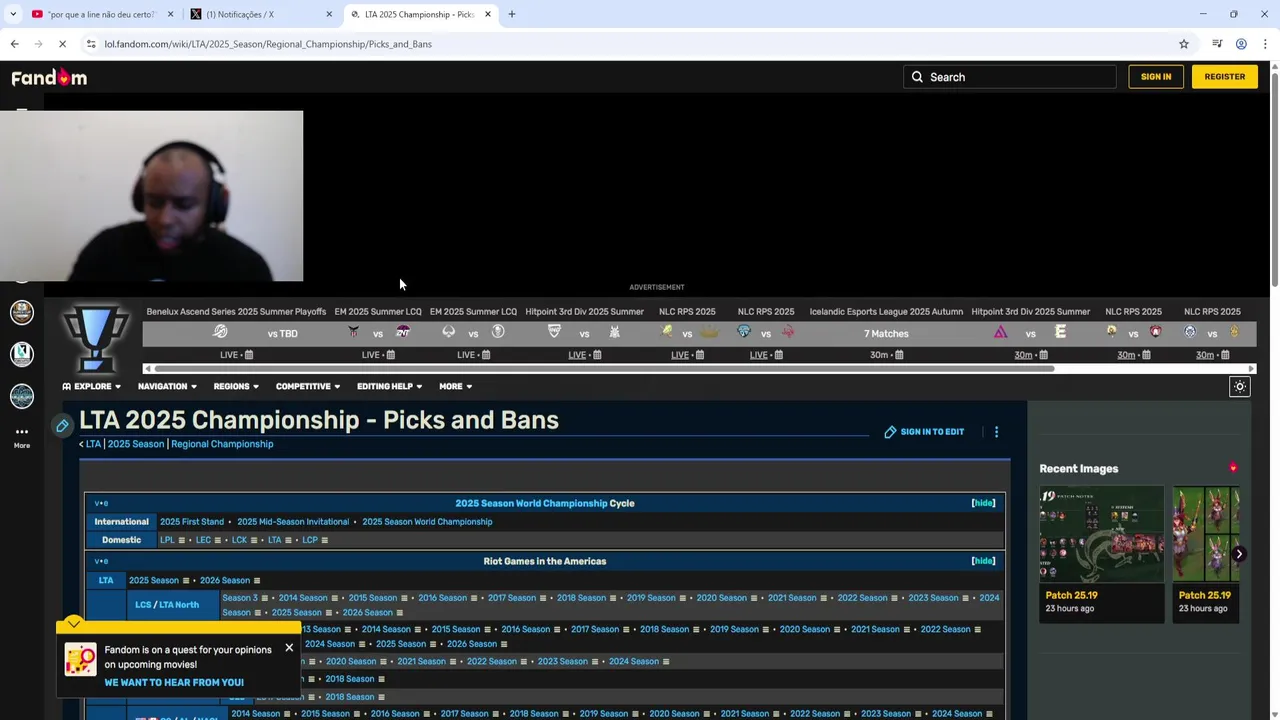Open the 2025 Season breadcrumb link
1280x720 pixels.
click(x=135, y=444)
